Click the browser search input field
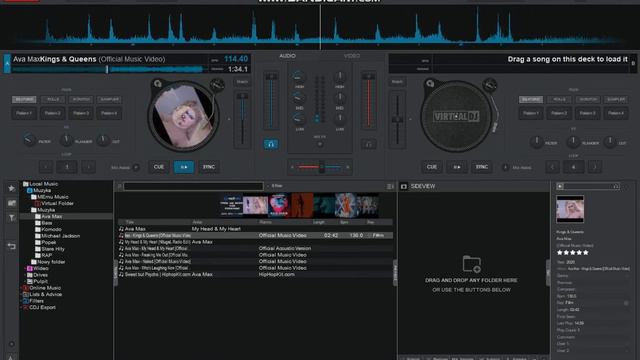This screenshot has height=360, width=640. coord(193,187)
